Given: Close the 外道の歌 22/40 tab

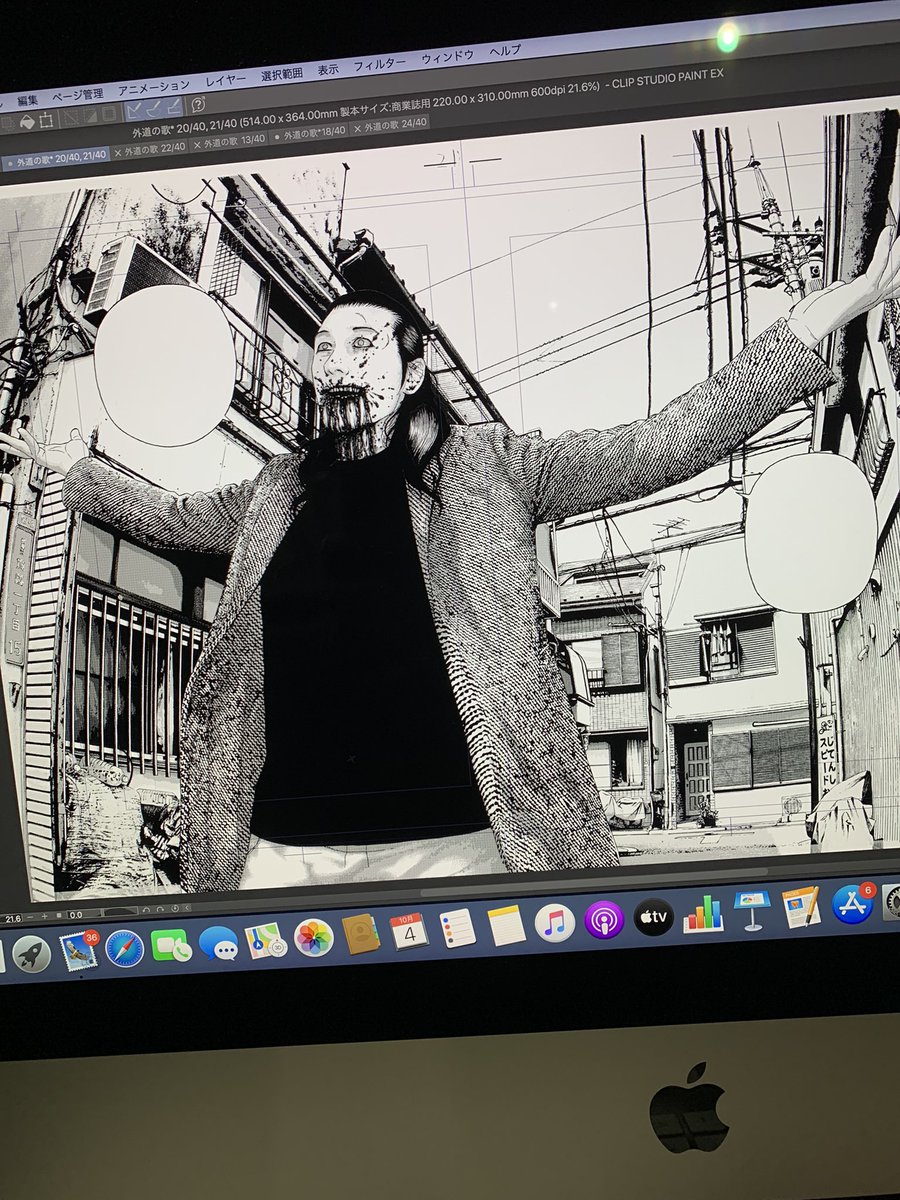Looking at the screenshot, I should (118, 153).
